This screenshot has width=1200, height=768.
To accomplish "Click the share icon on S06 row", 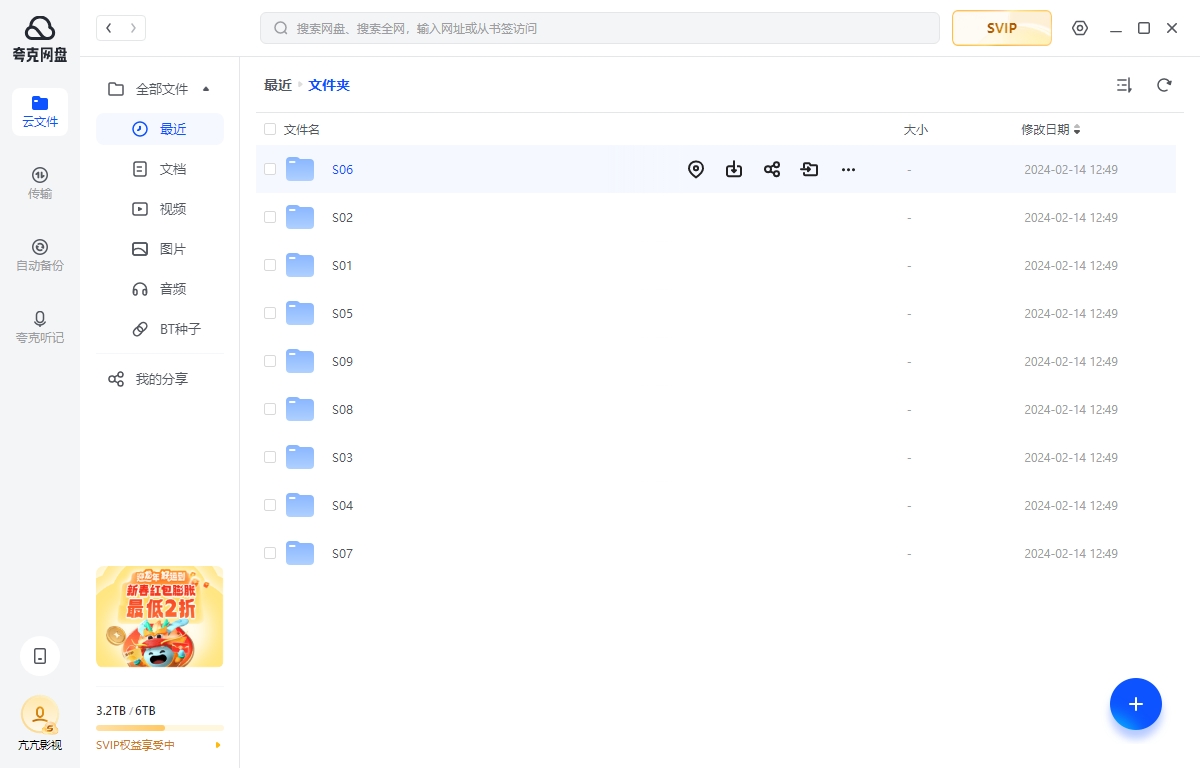I will click(x=772, y=170).
